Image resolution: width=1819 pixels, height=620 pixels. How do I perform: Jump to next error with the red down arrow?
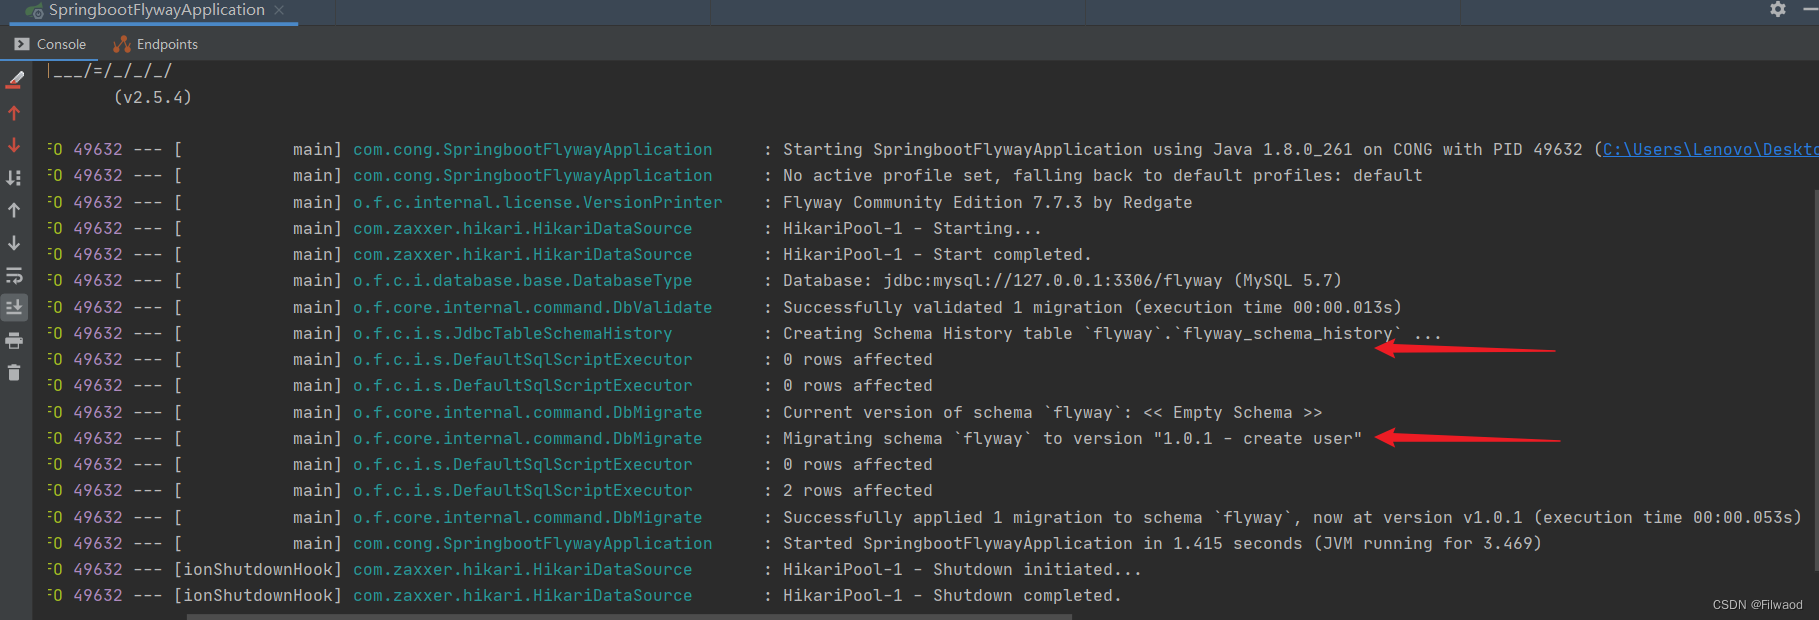coord(14,145)
